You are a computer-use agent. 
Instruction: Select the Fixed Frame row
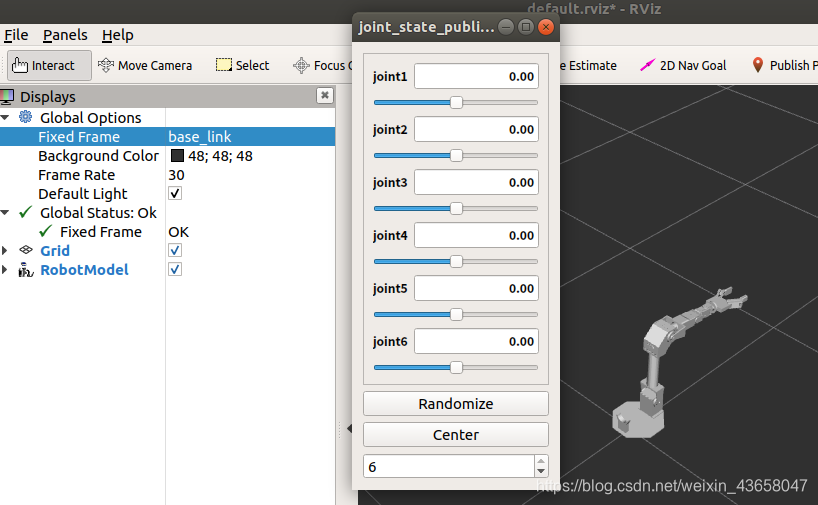(x=167, y=137)
